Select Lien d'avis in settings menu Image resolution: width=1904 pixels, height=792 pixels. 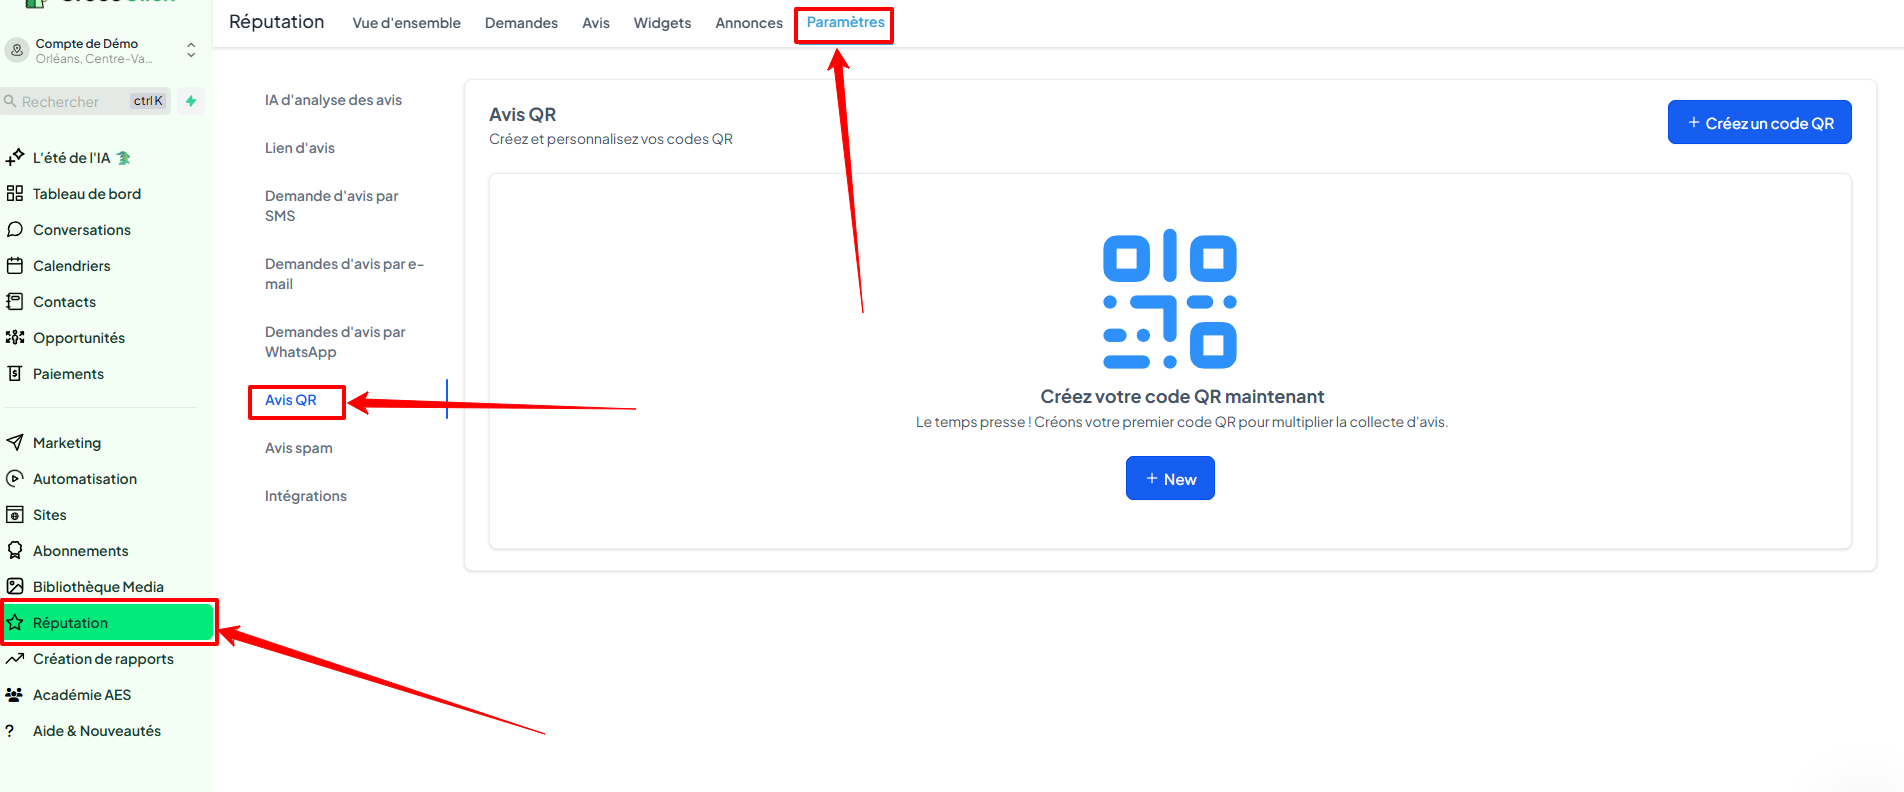click(300, 148)
